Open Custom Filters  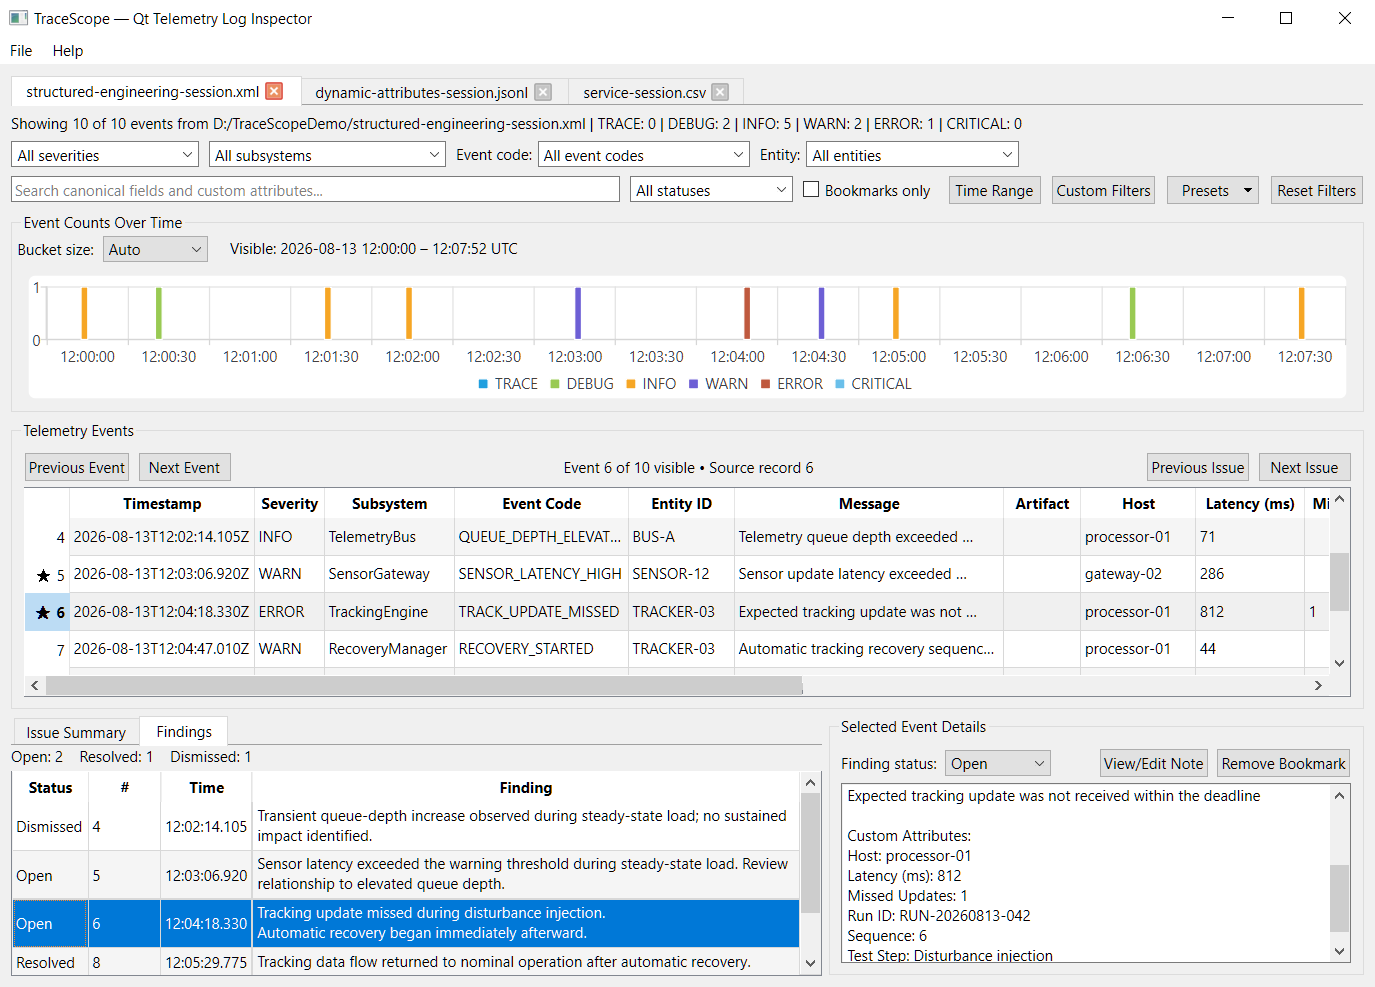pos(1103,190)
